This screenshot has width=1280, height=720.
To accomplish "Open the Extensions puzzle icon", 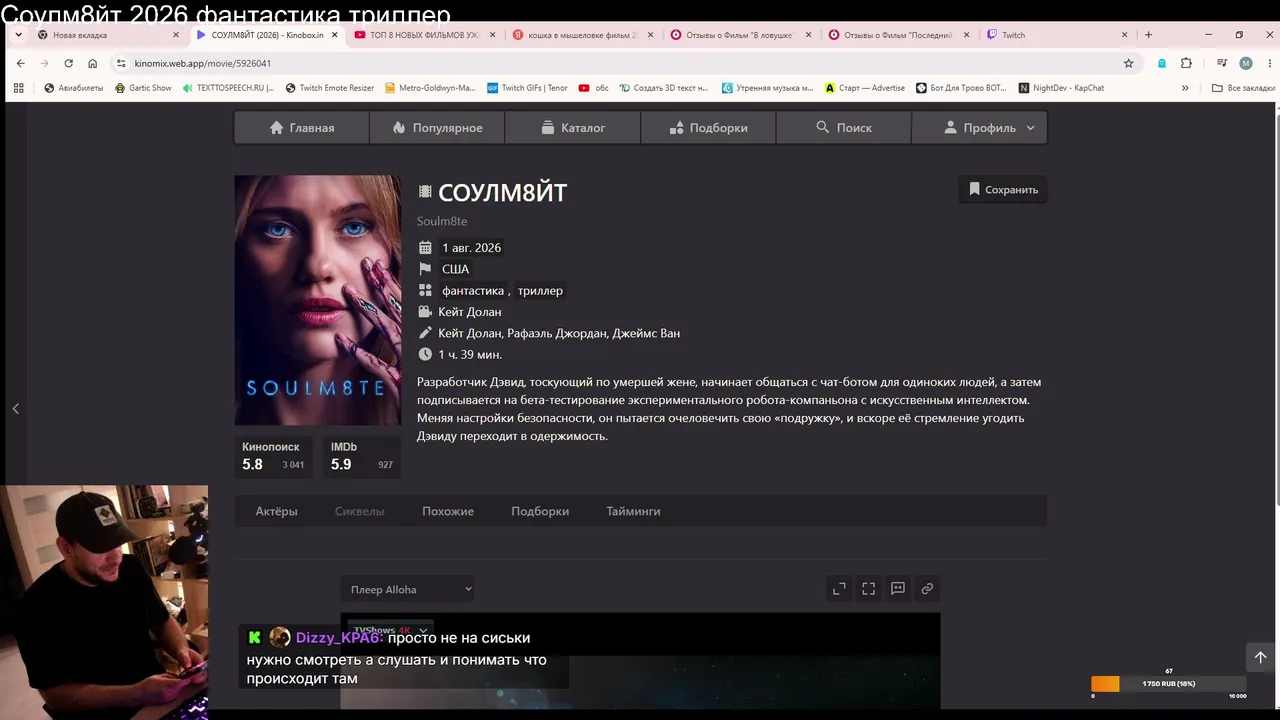I will point(1186,63).
